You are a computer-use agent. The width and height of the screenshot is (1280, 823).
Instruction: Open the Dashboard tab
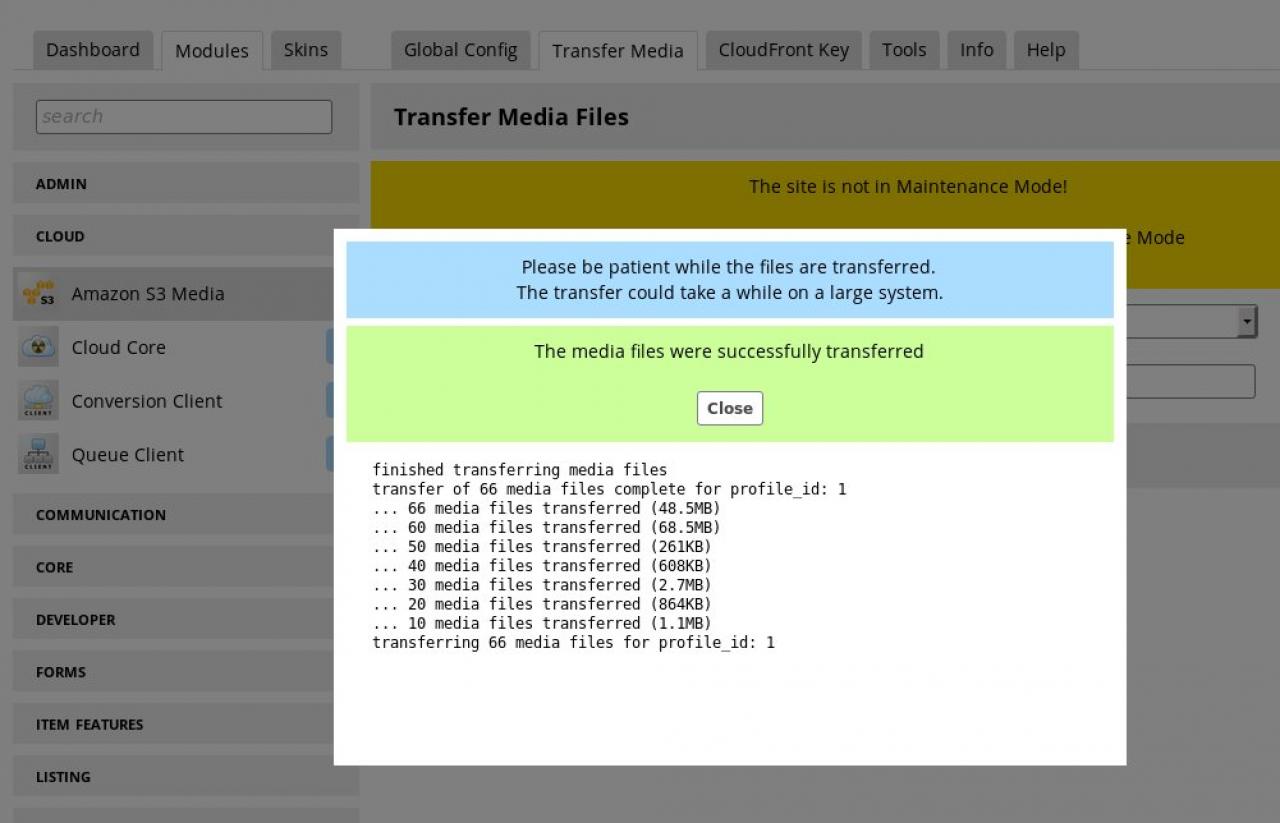pyautogui.click(x=93, y=50)
